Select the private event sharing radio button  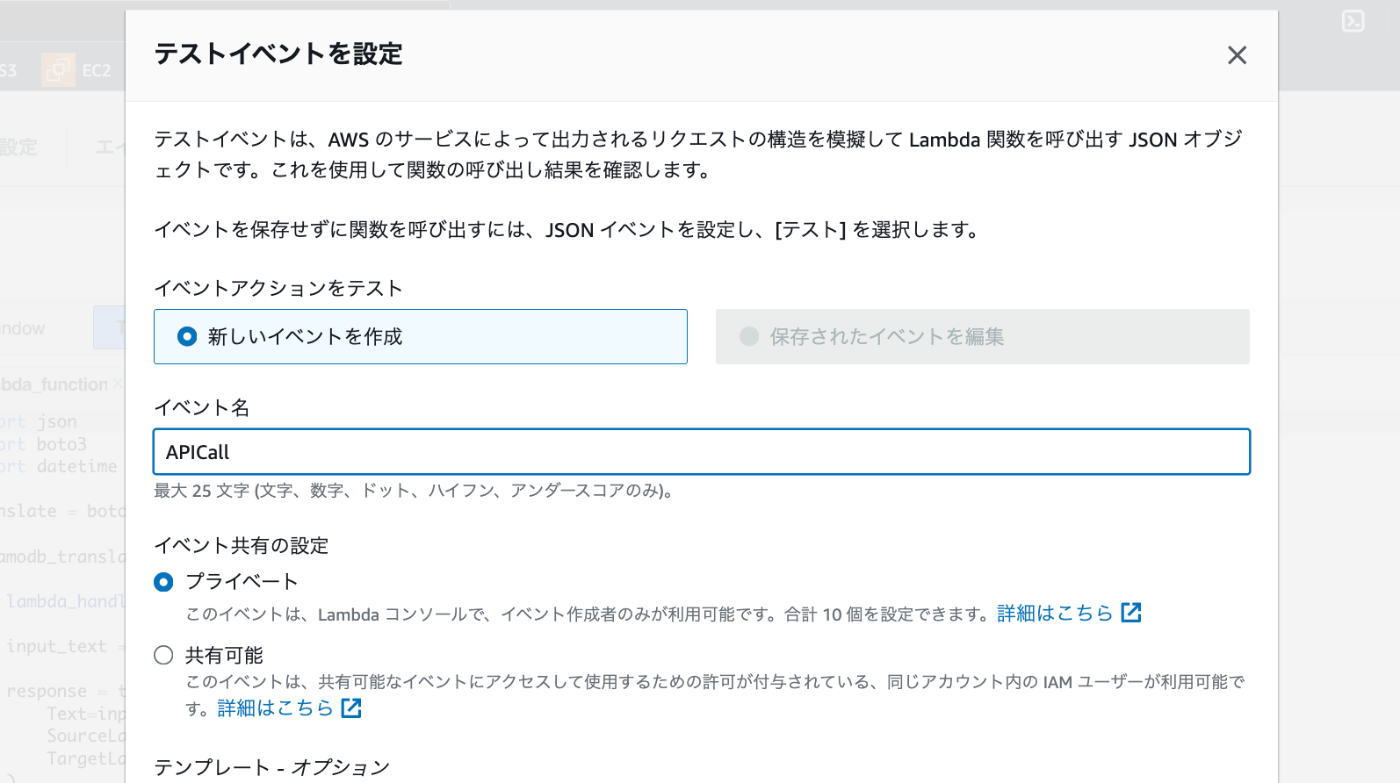click(x=164, y=582)
